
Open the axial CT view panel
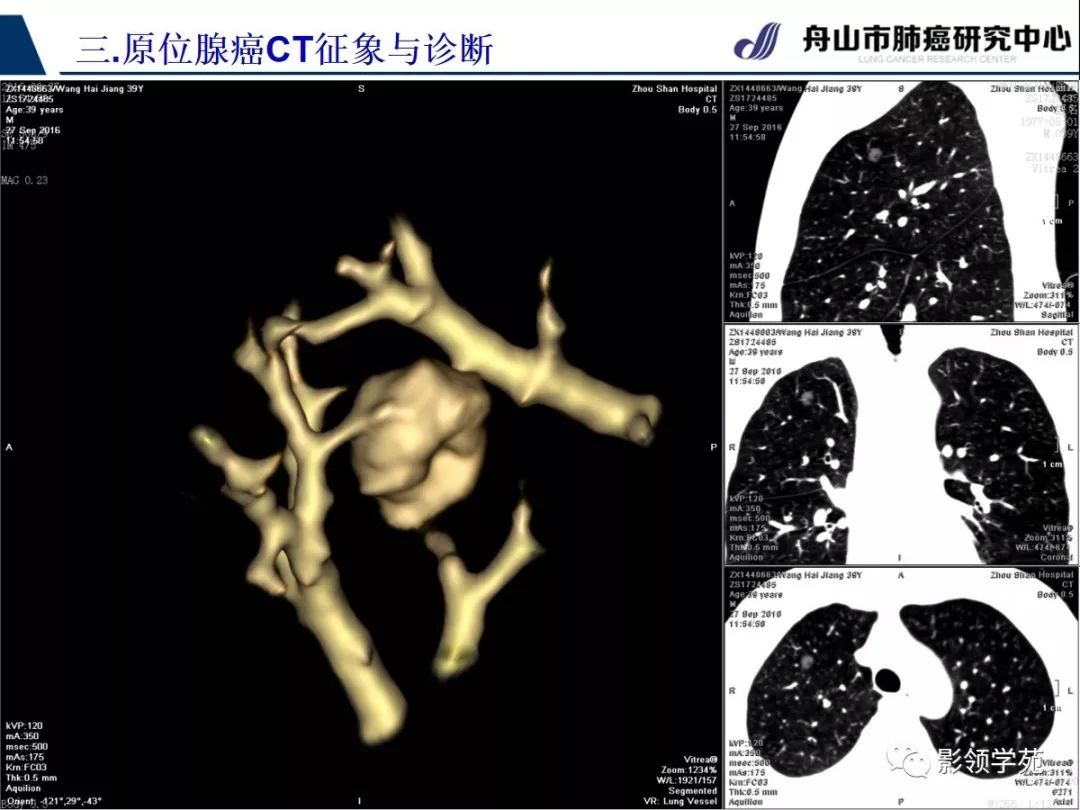(x=900, y=688)
